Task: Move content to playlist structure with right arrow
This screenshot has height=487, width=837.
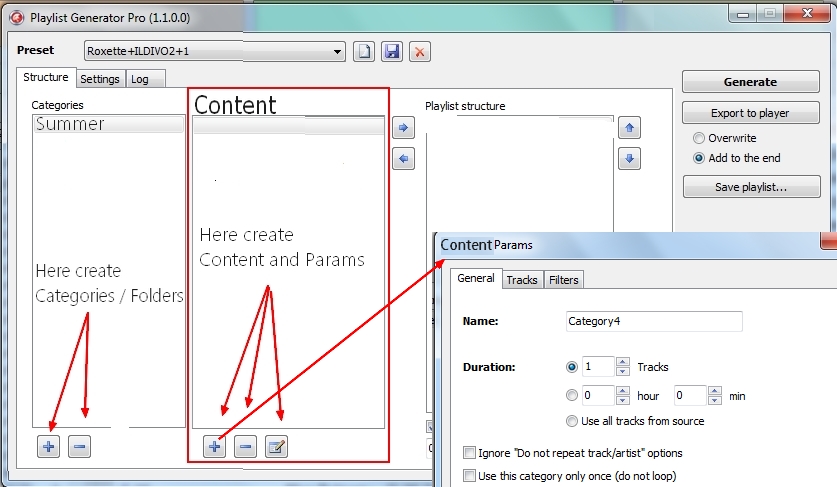Action: (x=404, y=128)
